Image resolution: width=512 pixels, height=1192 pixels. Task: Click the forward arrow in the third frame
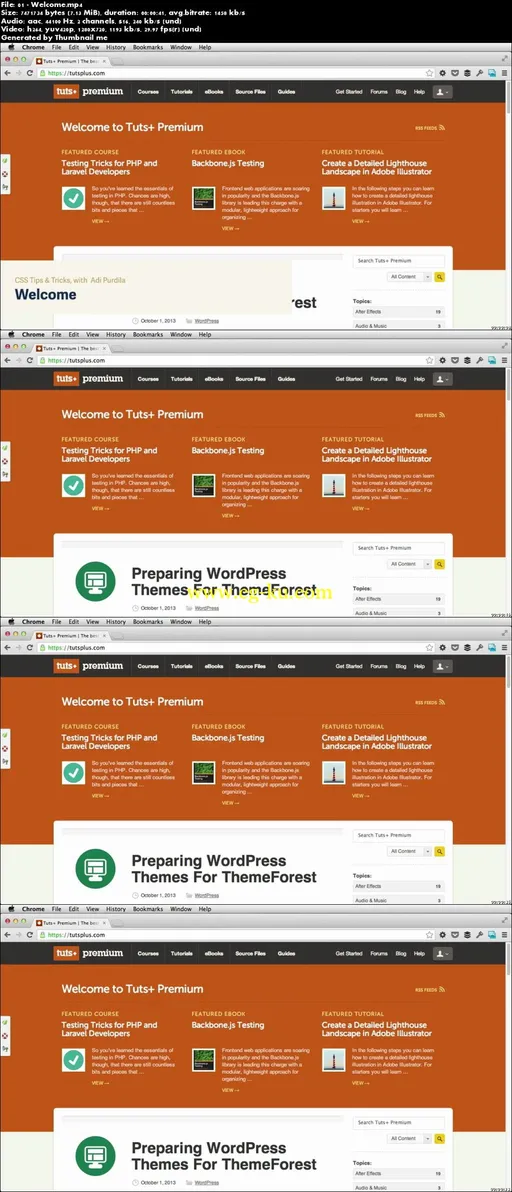[18, 648]
